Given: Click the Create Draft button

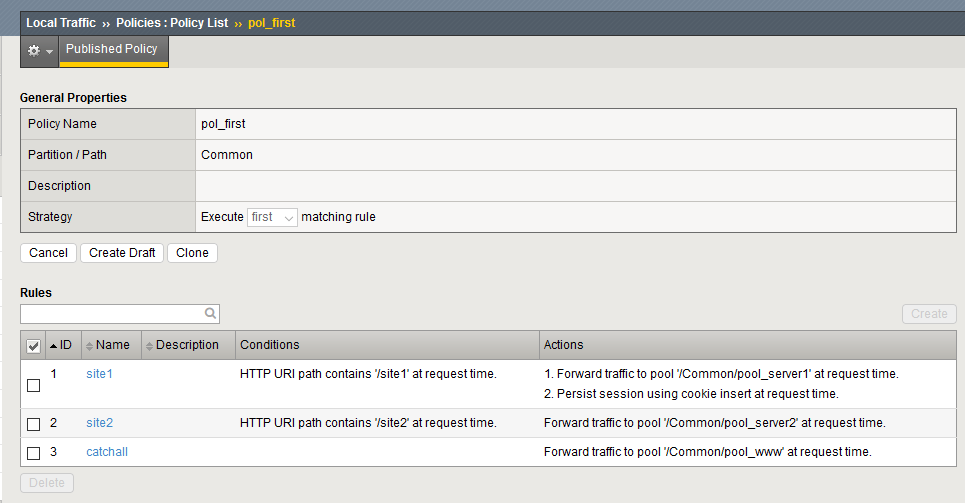Looking at the screenshot, I should (x=122, y=253).
